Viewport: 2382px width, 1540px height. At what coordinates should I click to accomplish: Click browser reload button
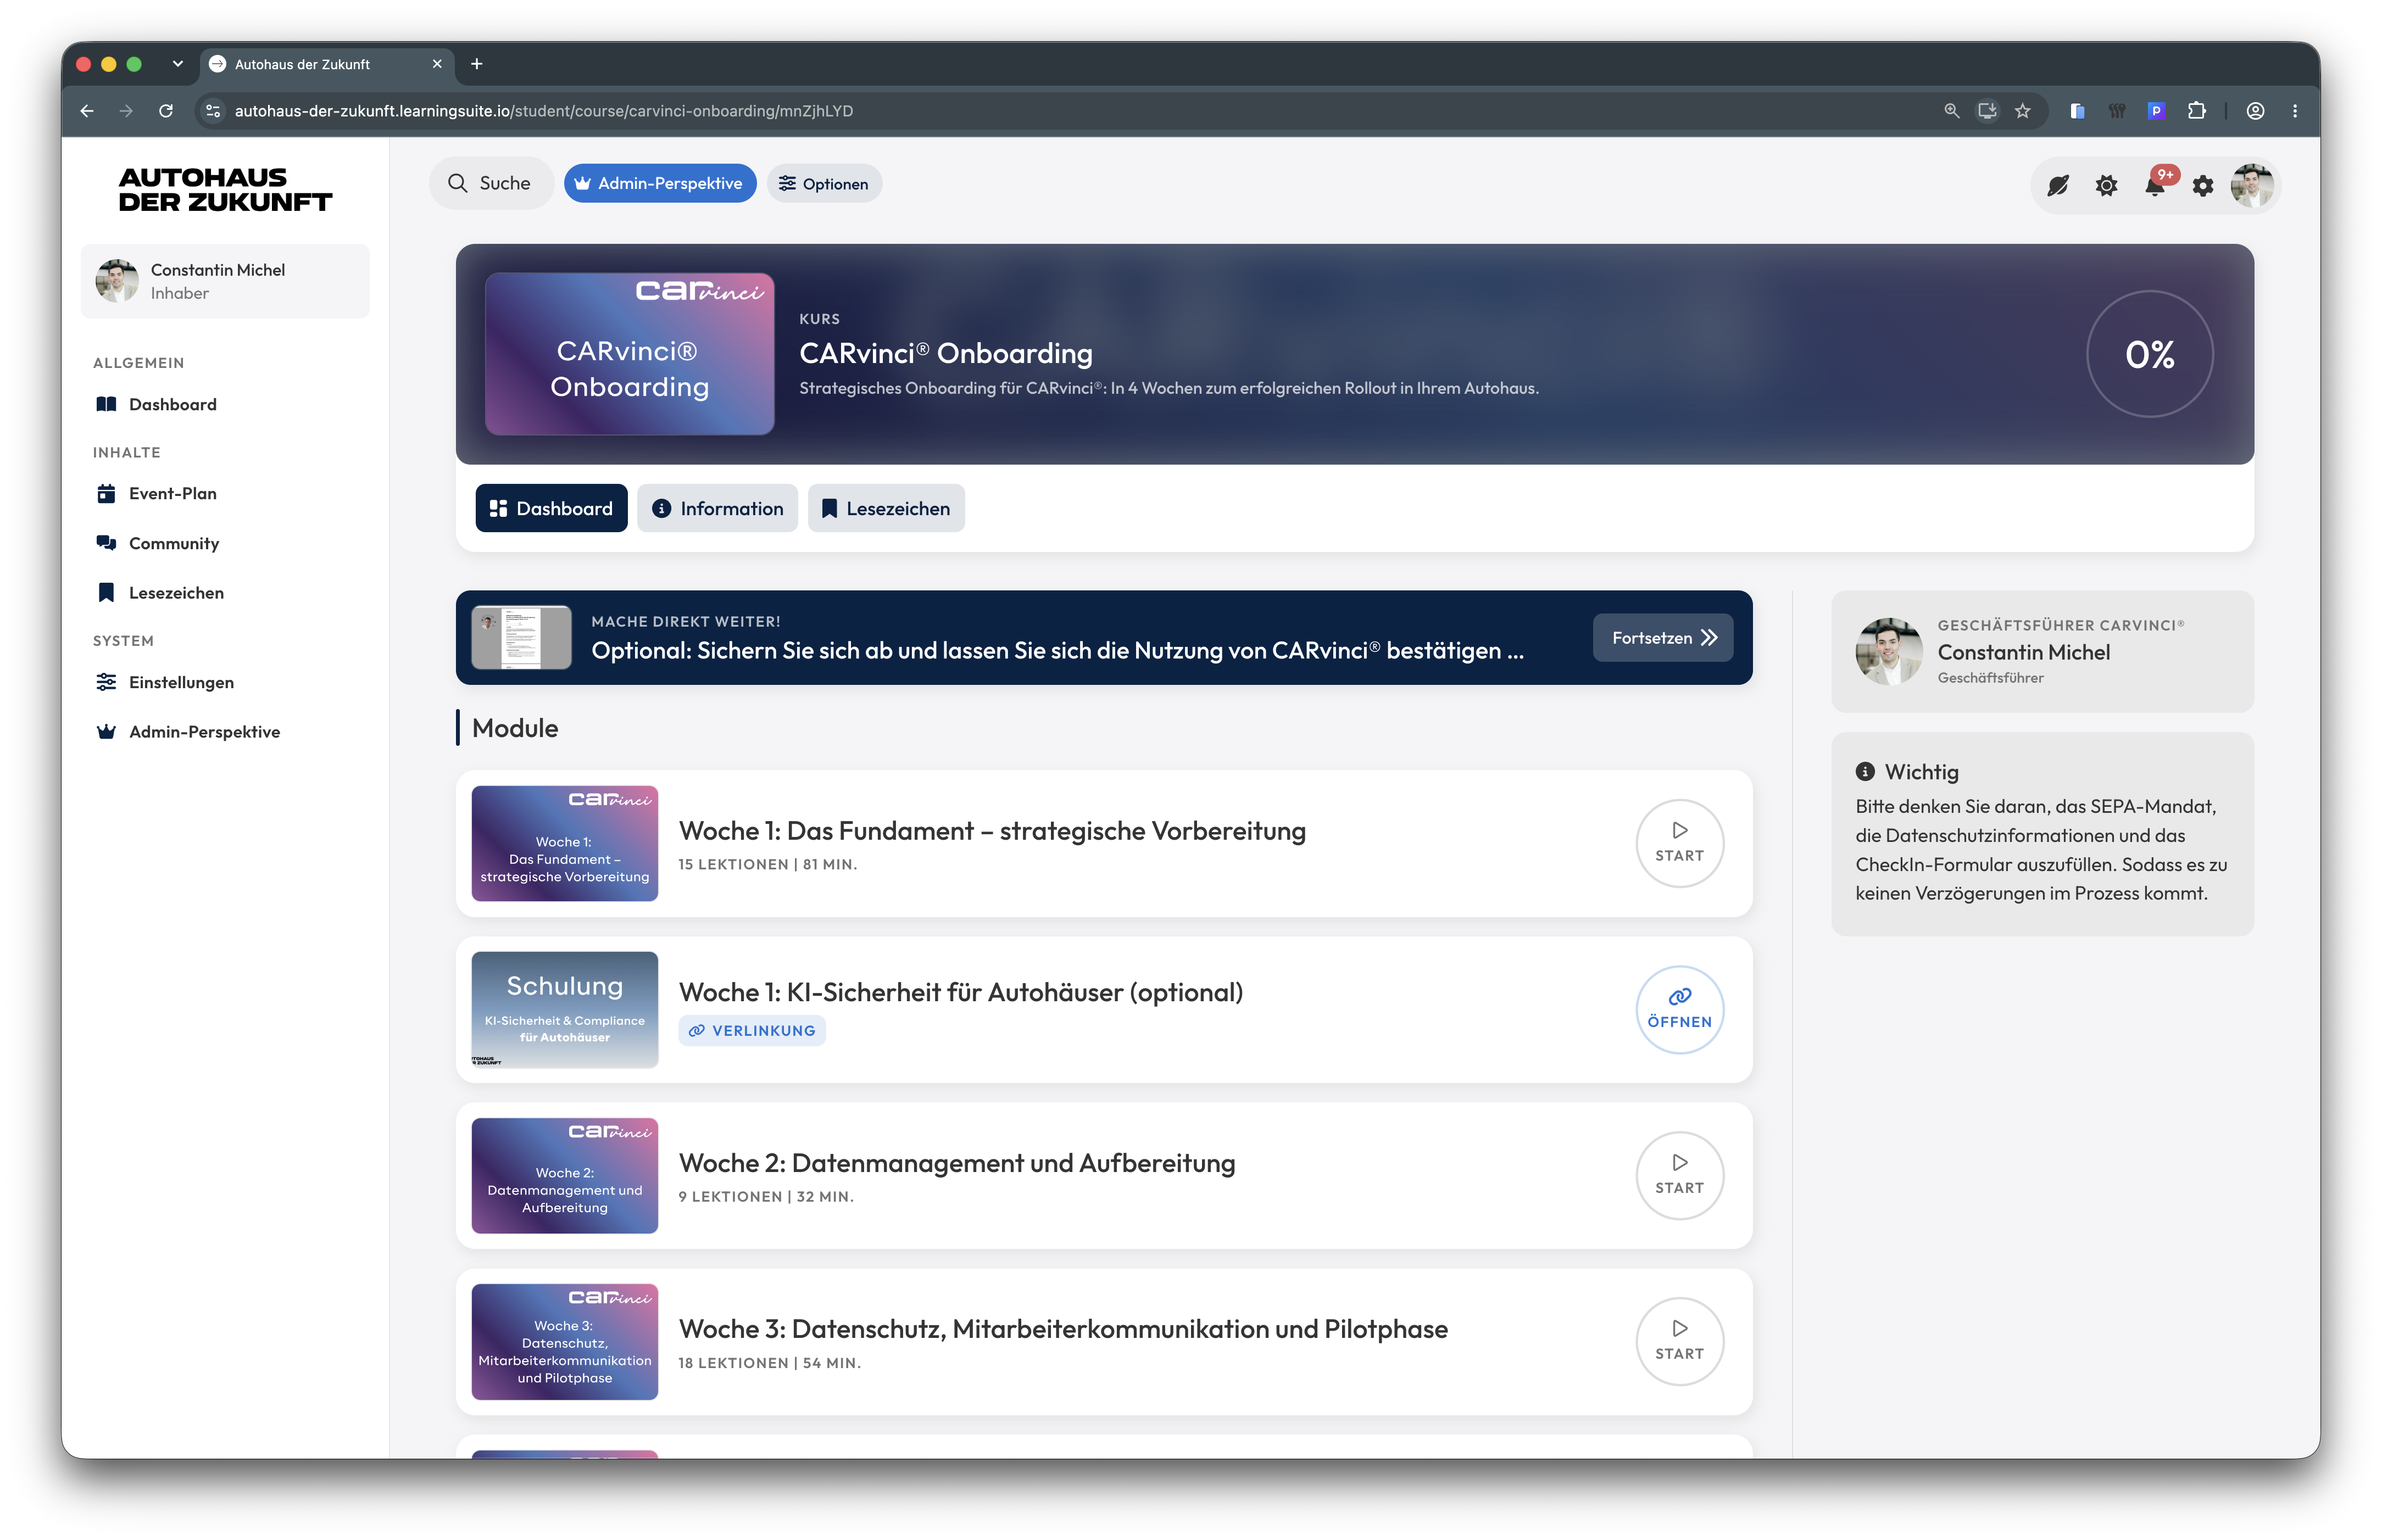pos(166,111)
